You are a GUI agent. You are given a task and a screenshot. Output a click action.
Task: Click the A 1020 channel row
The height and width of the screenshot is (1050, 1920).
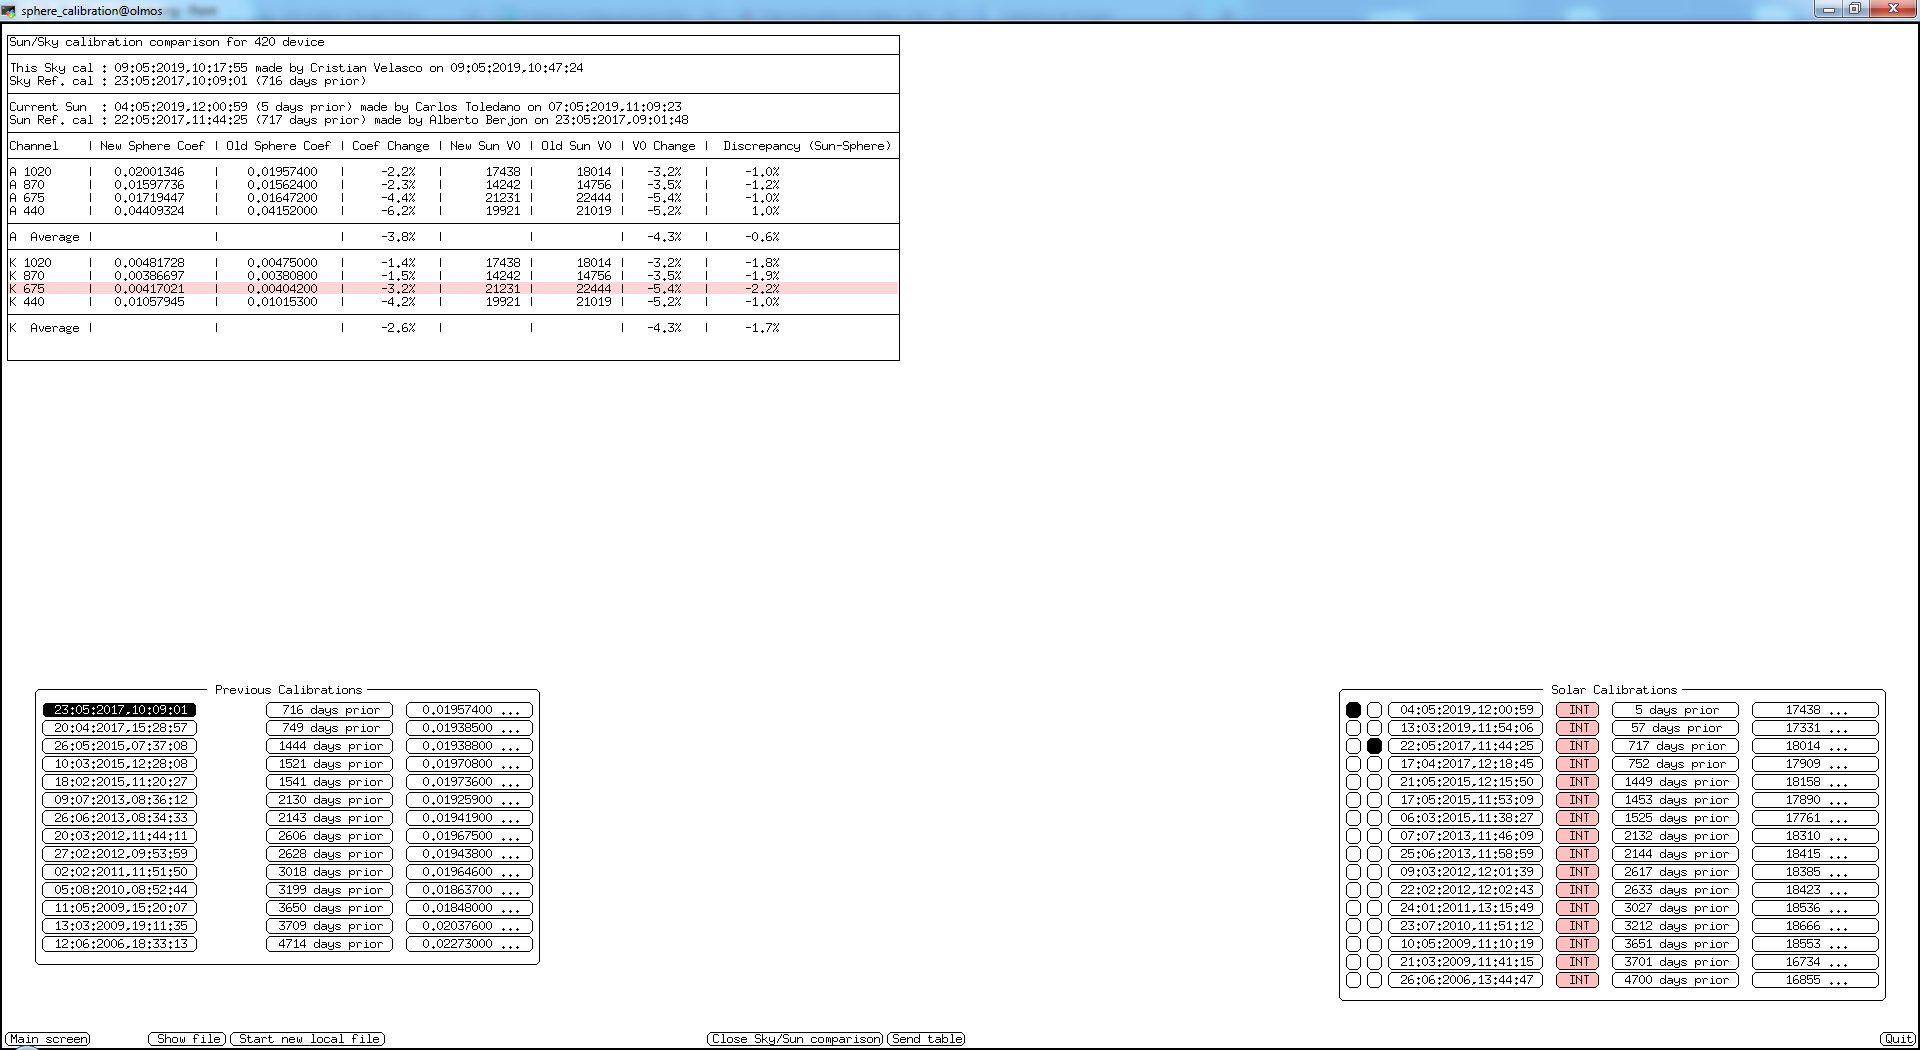point(453,172)
